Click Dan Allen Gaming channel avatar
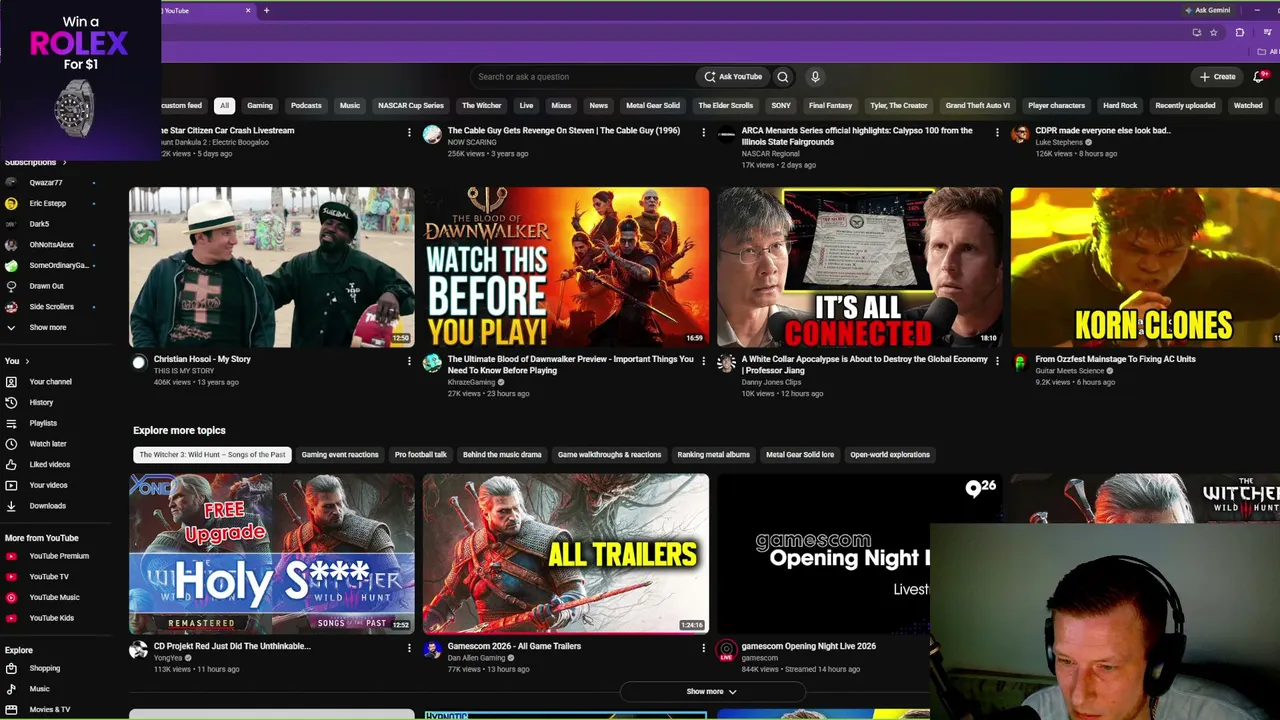1280x720 pixels. coord(432,650)
